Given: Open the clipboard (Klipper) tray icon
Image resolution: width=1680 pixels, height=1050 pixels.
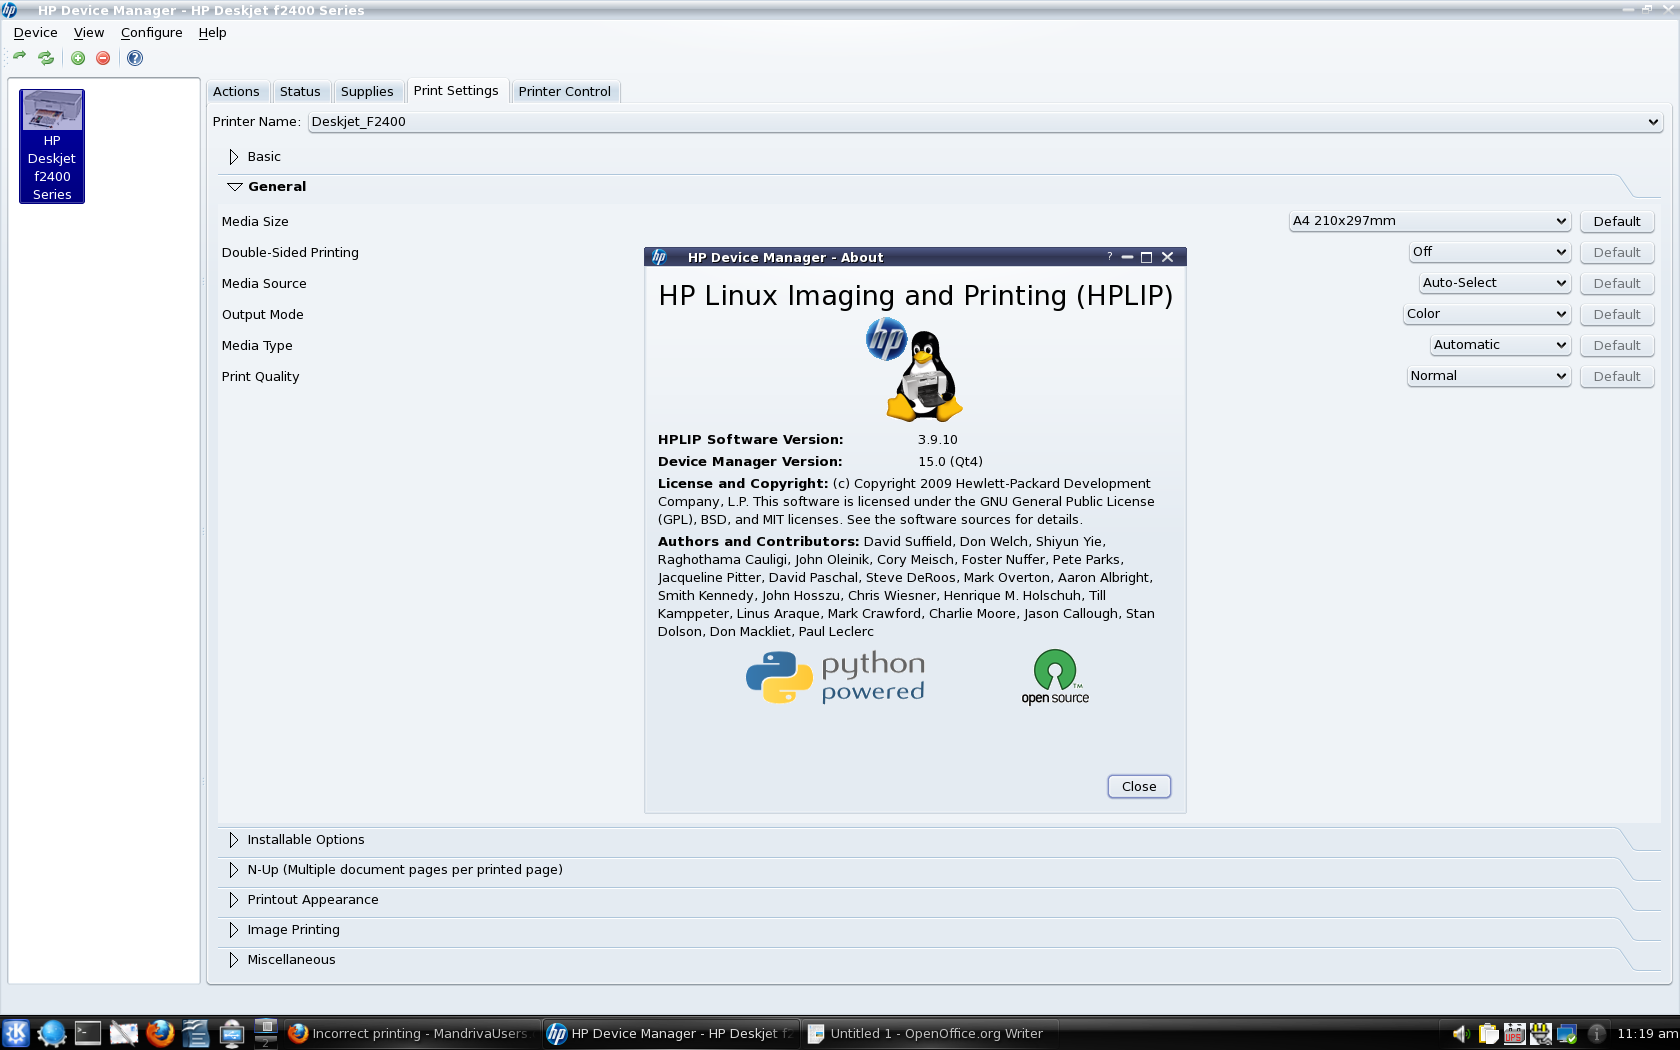Looking at the screenshot, I should [x=1489, y=1034].
